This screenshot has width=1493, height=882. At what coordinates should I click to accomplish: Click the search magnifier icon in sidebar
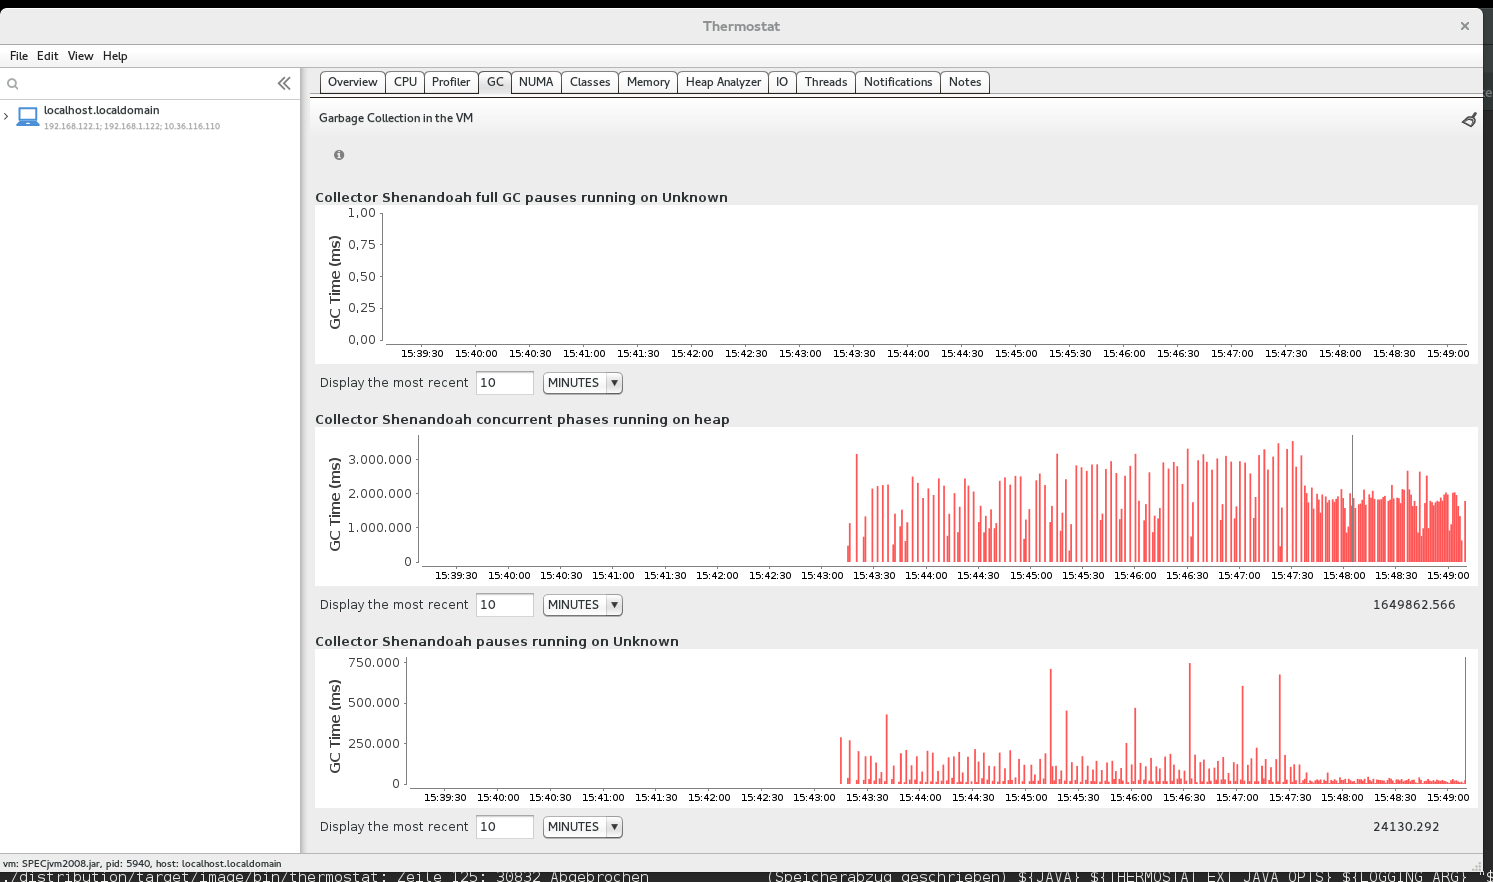coord(13,84)
